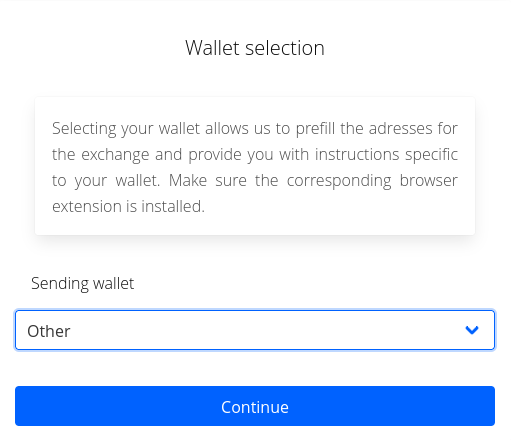Click the word 'Continue' on the blue button

coord(255,407)
